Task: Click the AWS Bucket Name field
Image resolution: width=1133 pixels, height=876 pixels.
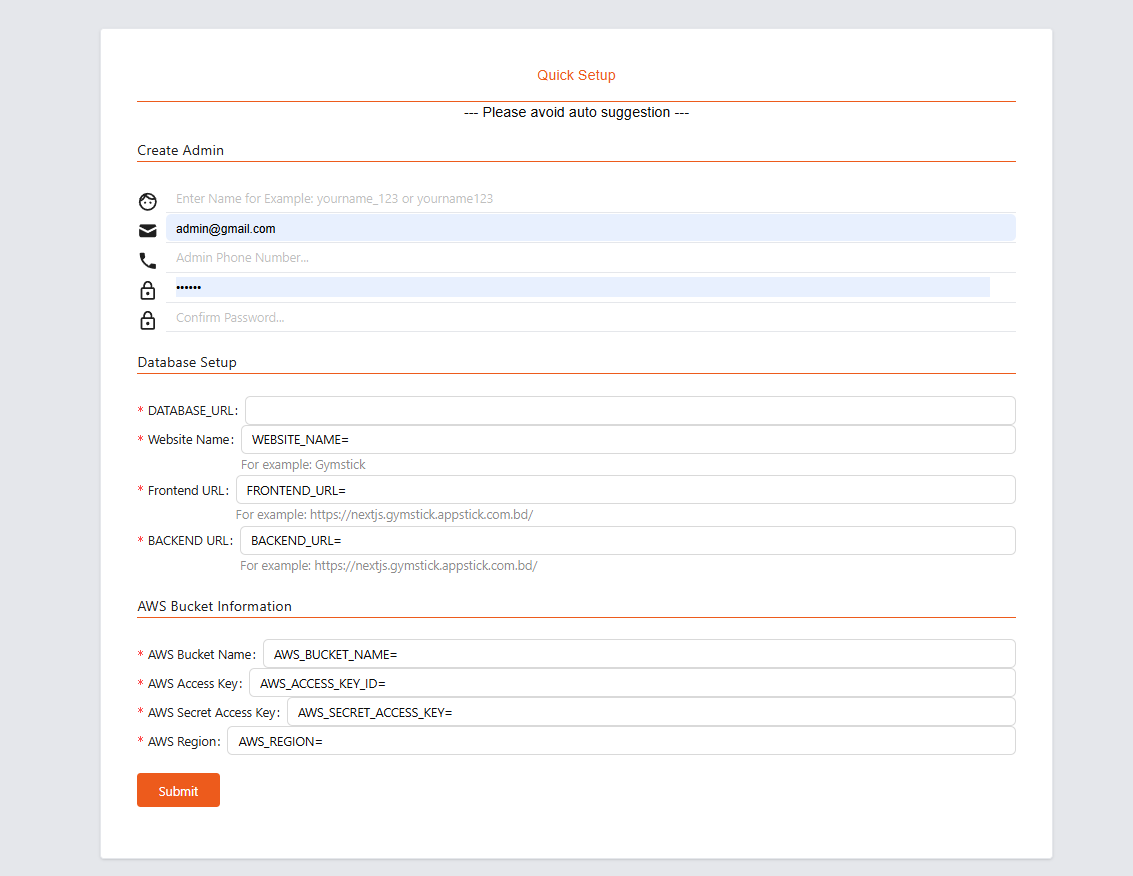Action: point(638,654)
